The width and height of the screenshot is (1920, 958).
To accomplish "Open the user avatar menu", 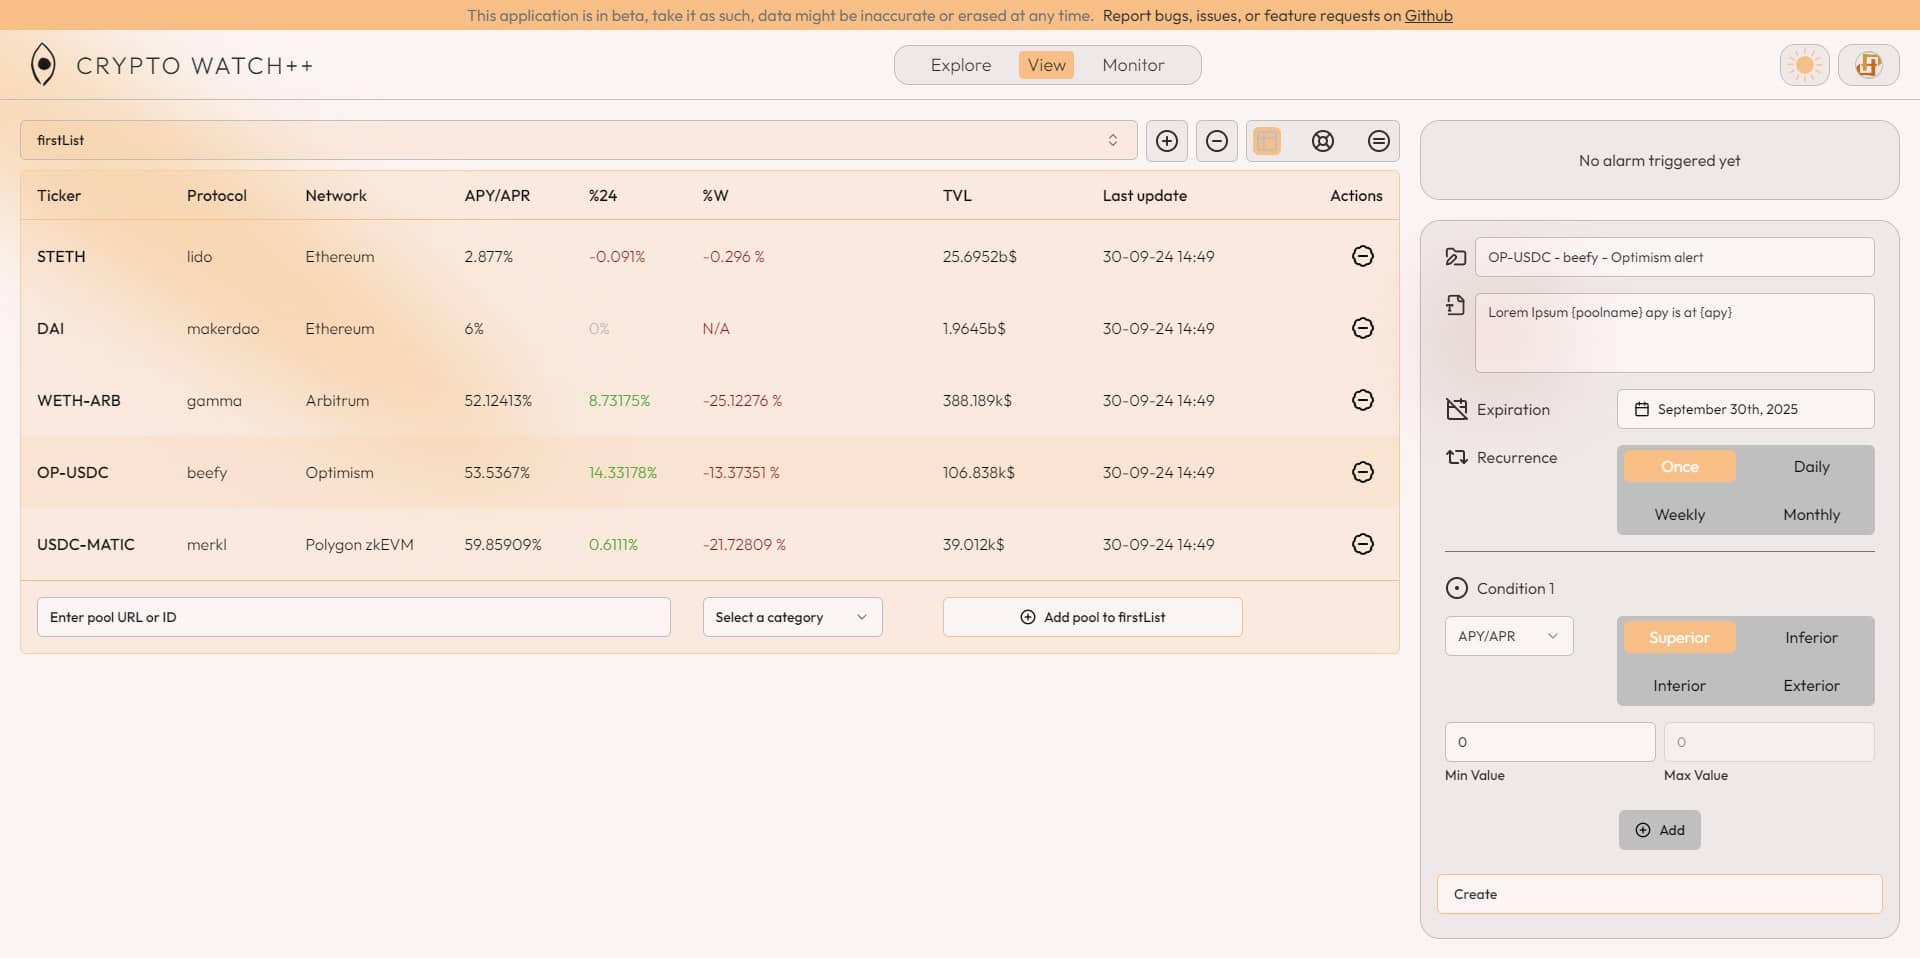I will point(1869,66).
